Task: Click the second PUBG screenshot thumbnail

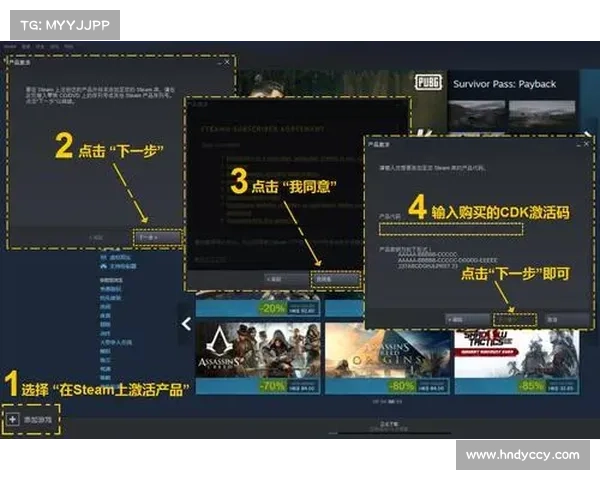Action: (542, 116)
